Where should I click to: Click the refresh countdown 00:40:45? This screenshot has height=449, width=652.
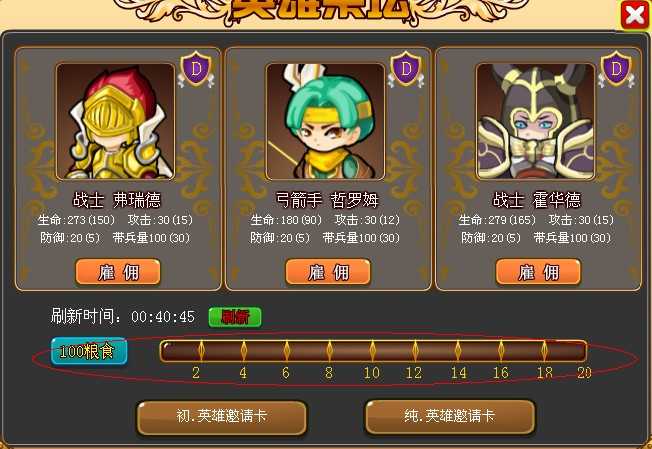click(x=163, y=317)
